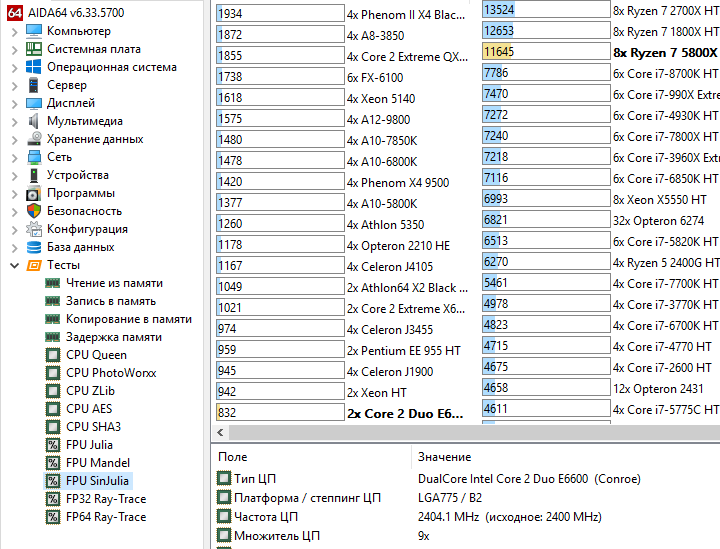Viewport: 720px width, 549px height.
Task: Click the Конфигурация gear icon
Action: click(34, 229)
